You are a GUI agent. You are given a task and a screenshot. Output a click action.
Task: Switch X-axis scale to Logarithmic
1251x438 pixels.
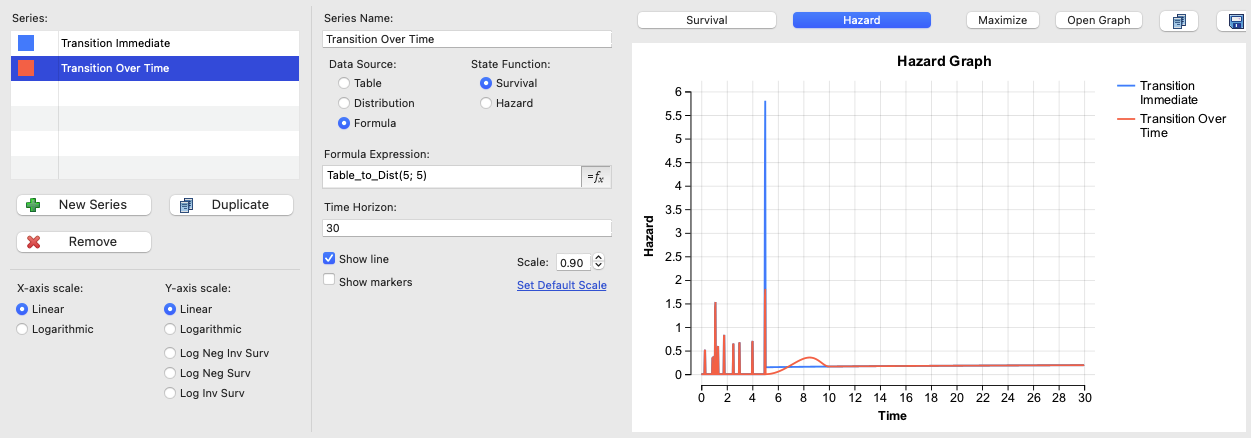23,329
